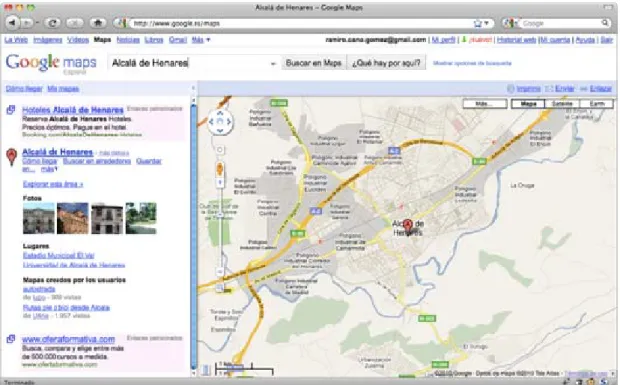Open Noticias in top navigation
Image resolution: width=620 pixels, height=385 pixels.
point(128,40)
